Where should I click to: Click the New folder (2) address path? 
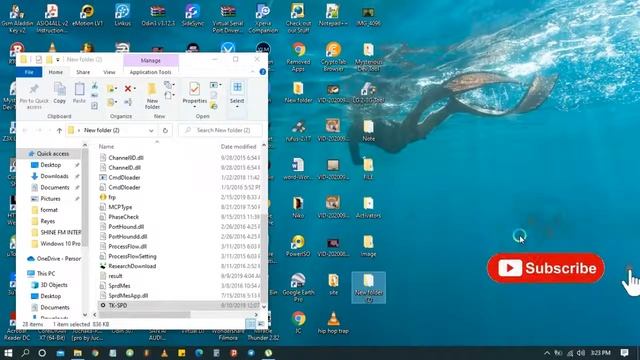(102, 130)
